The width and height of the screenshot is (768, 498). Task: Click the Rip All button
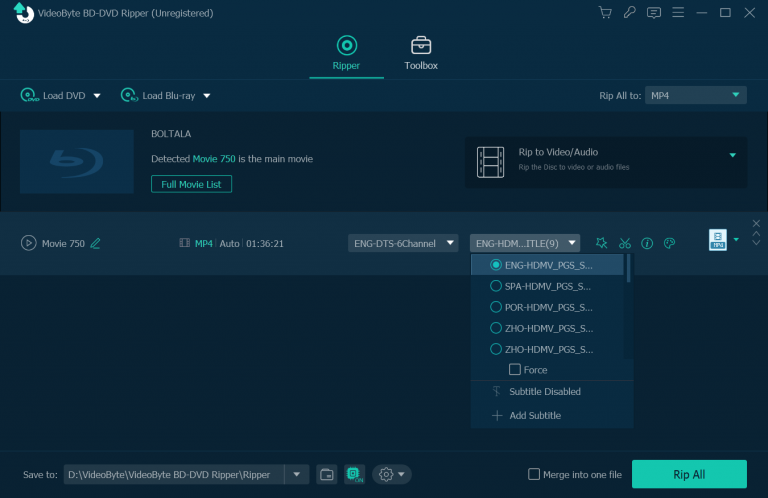click(689, 474)
